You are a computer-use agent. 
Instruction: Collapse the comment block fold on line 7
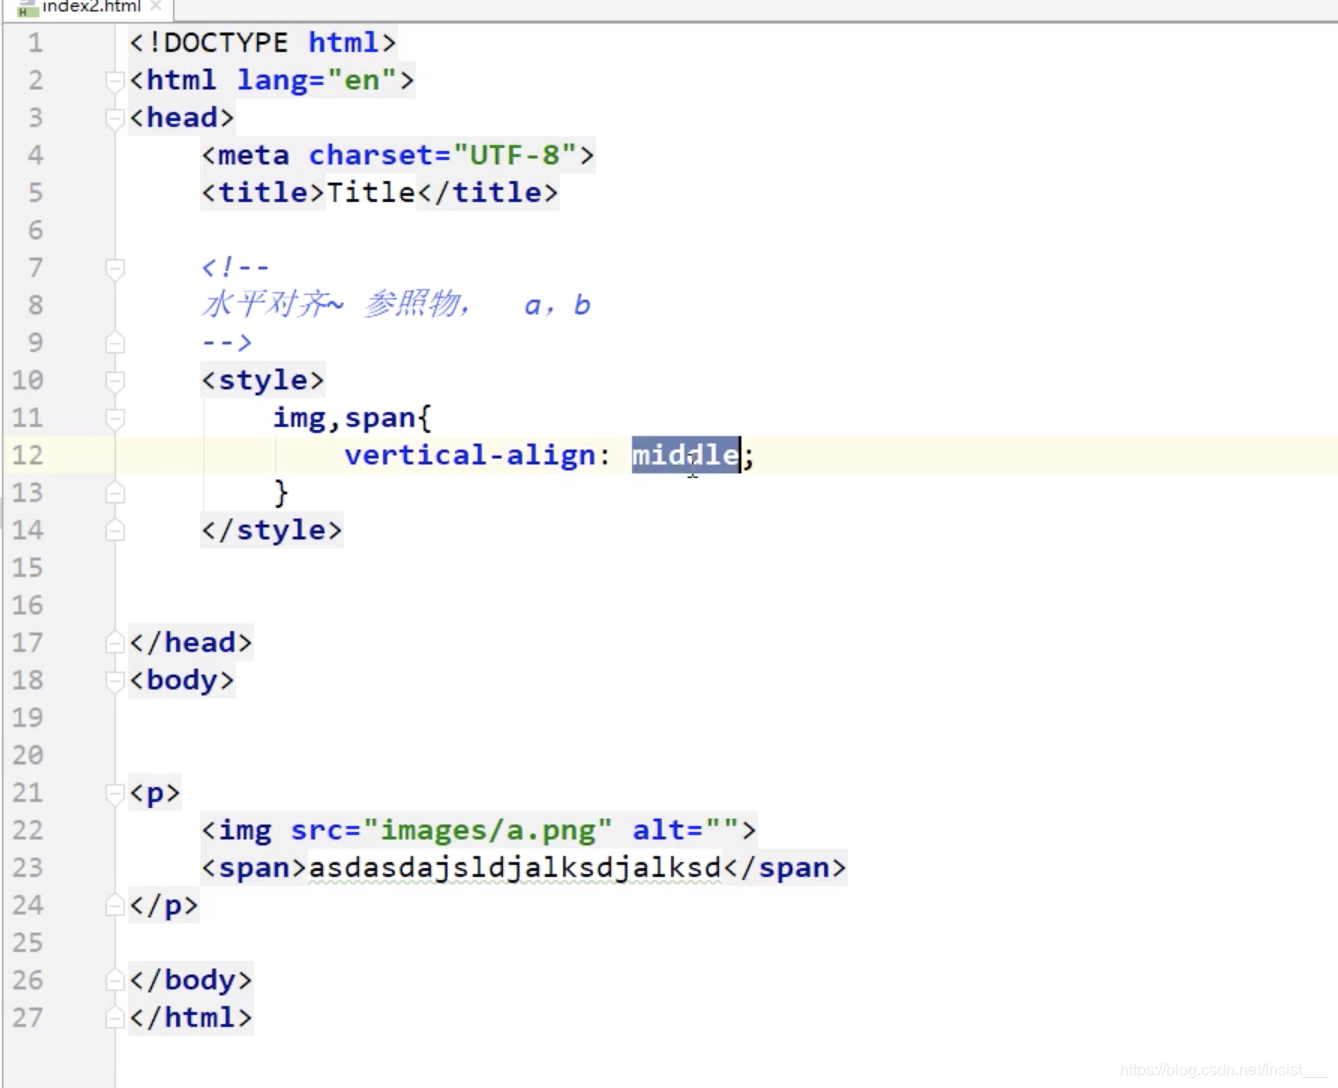pyautogui.click(x=115, y=268)
